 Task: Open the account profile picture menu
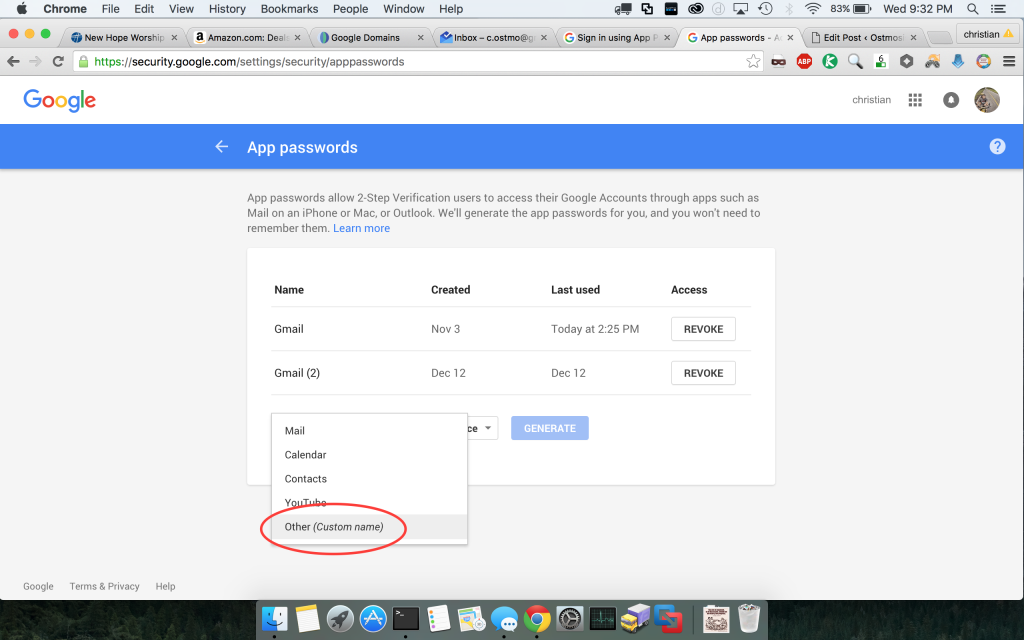click(x=987, y=100)
